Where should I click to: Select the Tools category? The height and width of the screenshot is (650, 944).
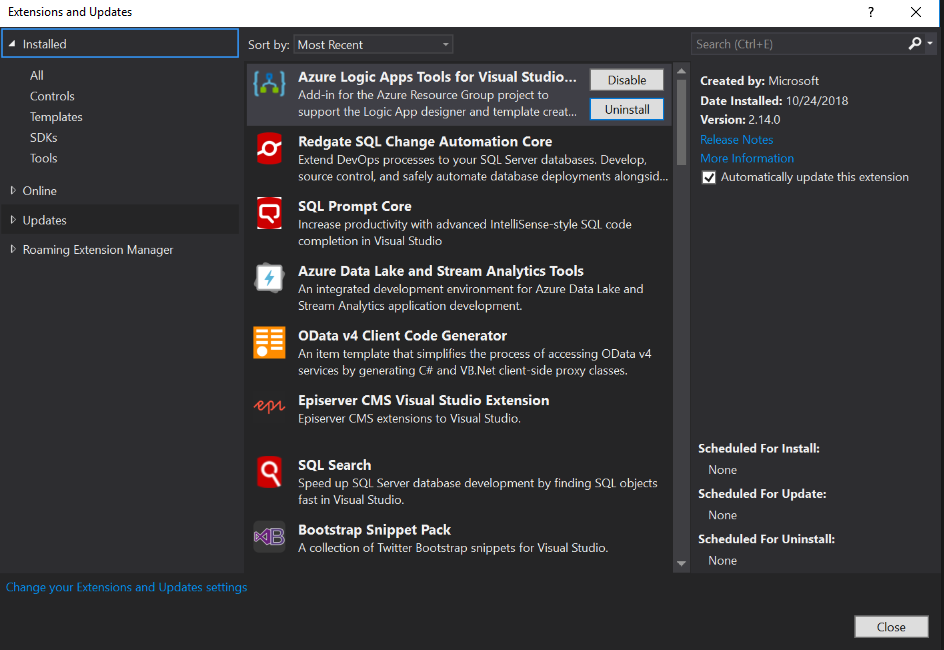tap(44, 158)
